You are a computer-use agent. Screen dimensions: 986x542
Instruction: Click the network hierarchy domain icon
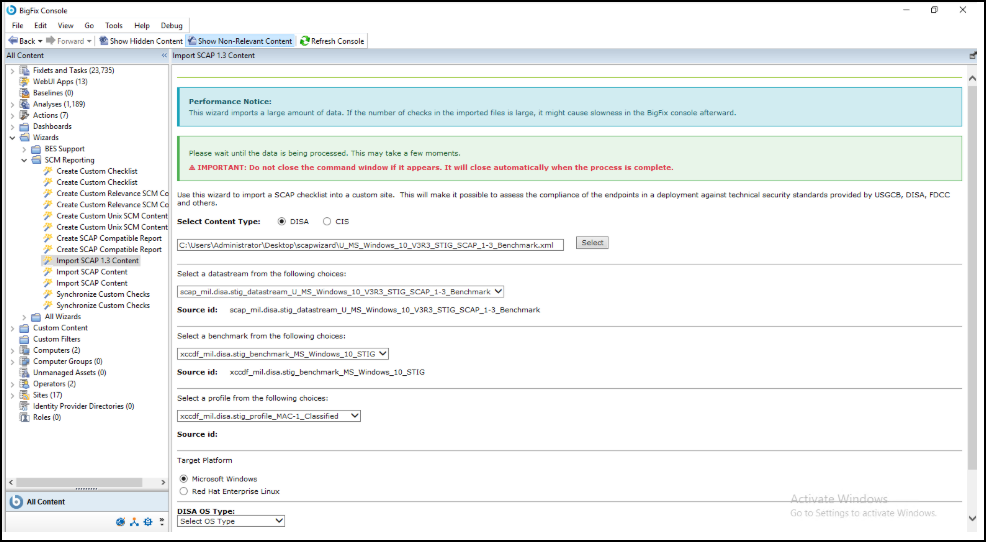click(134, 522)
